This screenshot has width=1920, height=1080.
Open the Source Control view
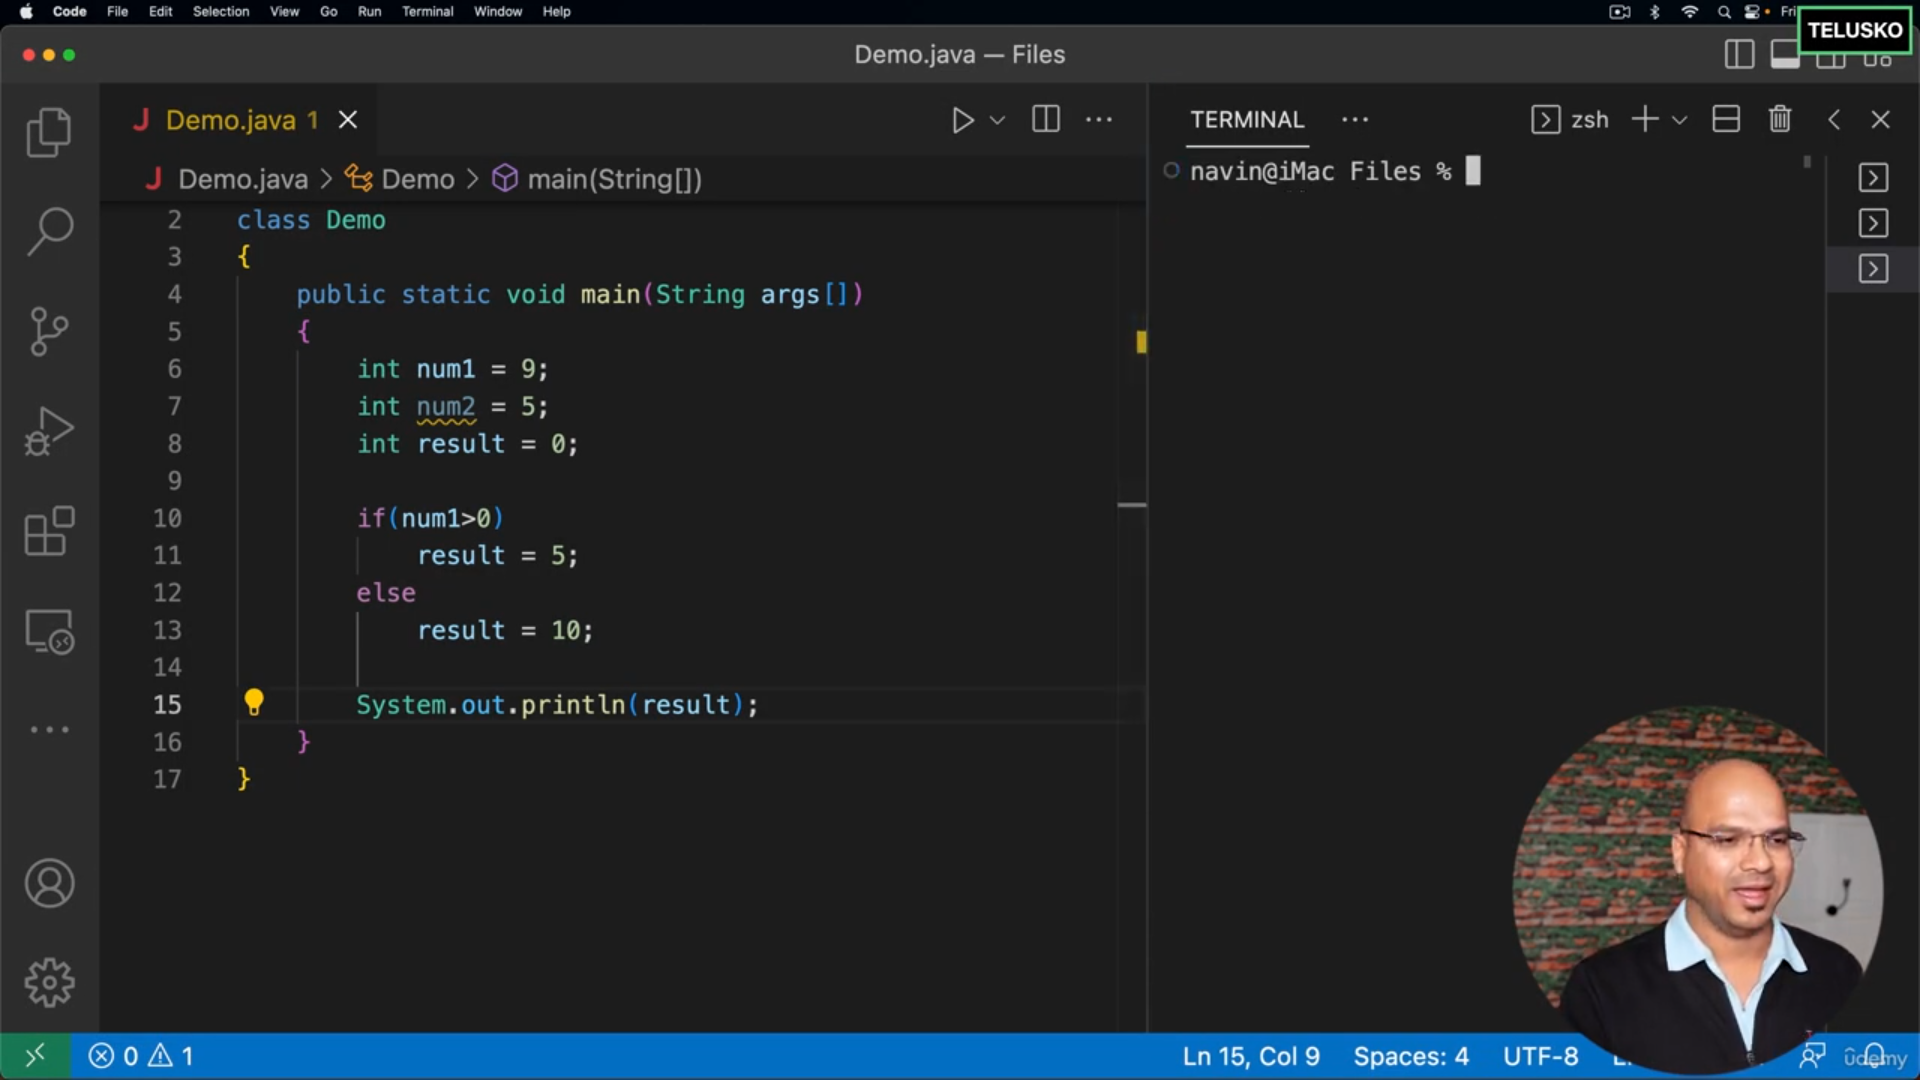tap(49, 331)
